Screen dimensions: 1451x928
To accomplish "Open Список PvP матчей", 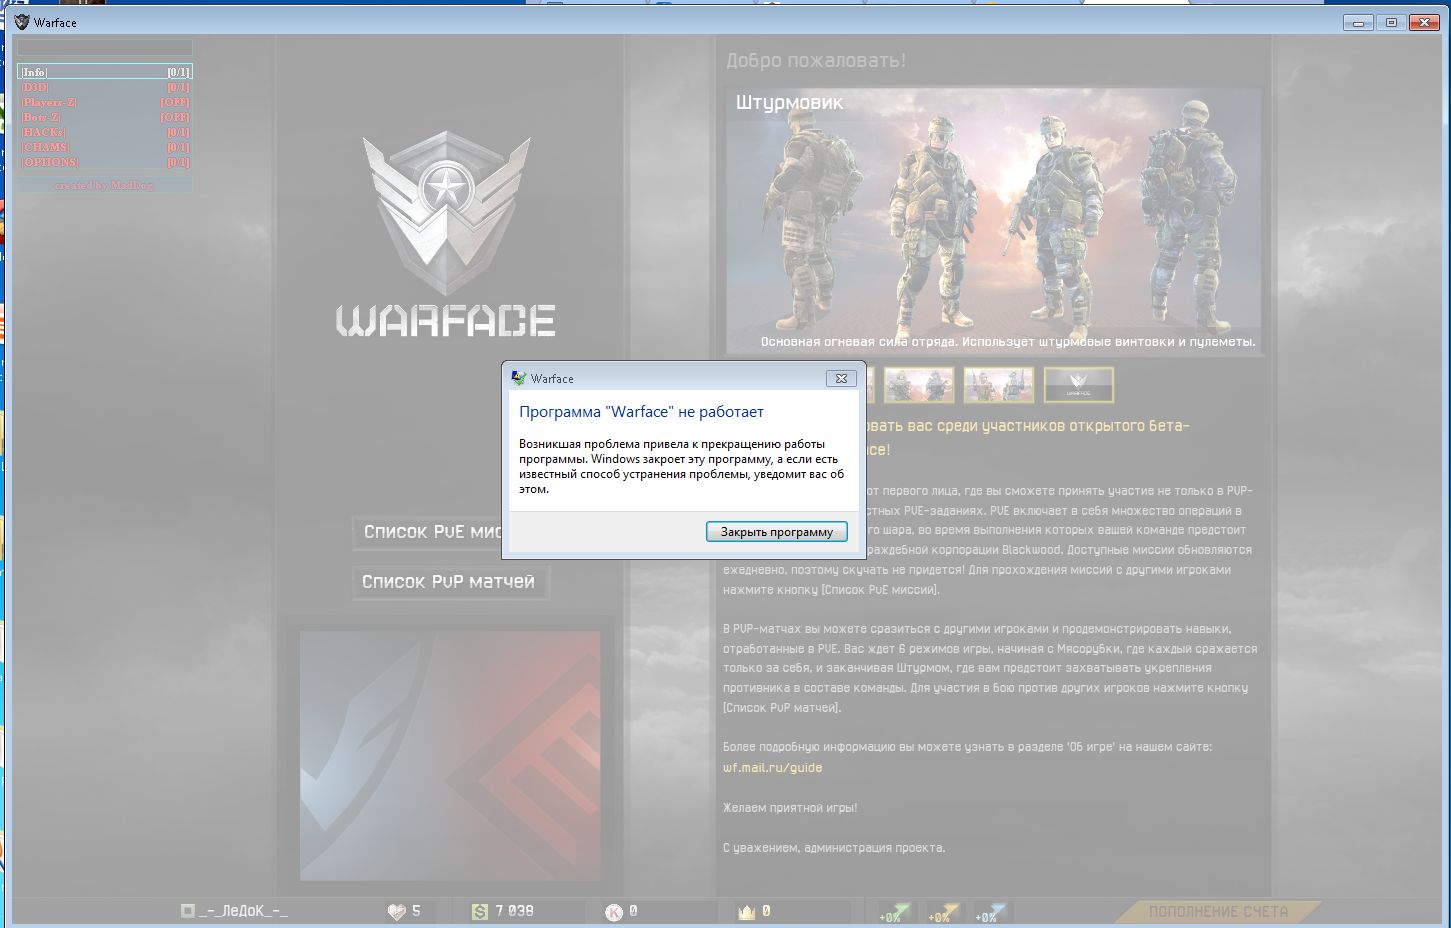I will pyautogui.click(x=450, y=582).
